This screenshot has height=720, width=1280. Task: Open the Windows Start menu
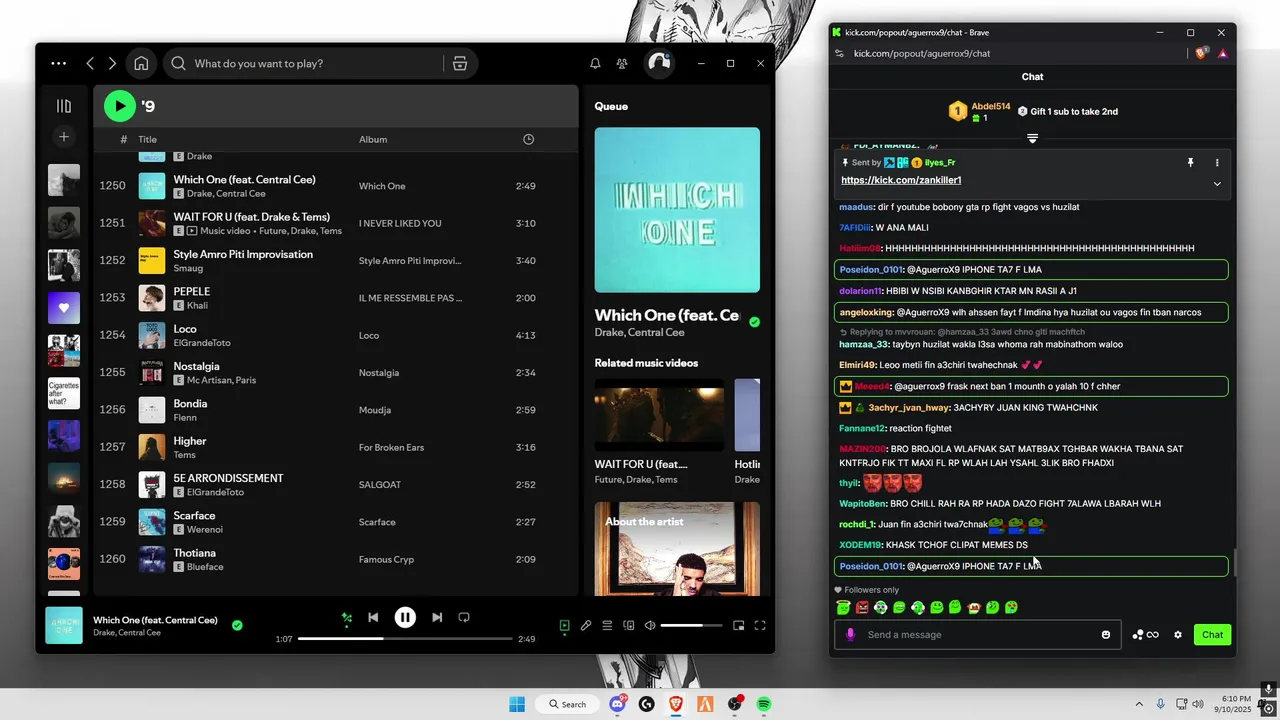click(517, 704)
